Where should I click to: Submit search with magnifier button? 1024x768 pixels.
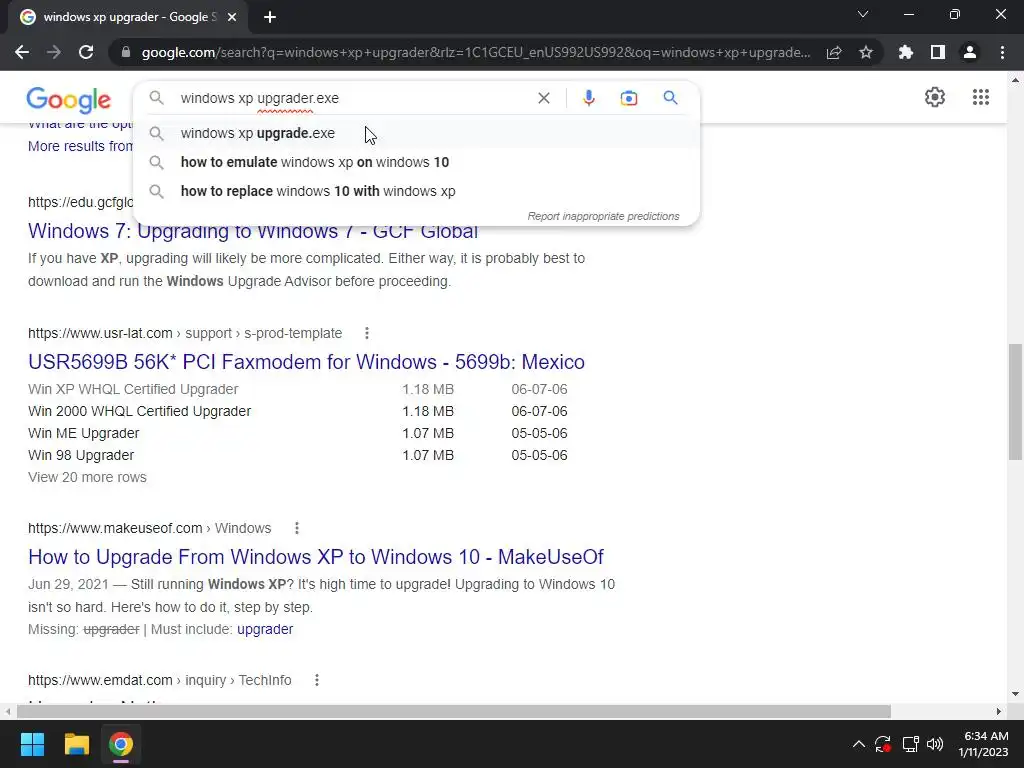coord(670,98)
